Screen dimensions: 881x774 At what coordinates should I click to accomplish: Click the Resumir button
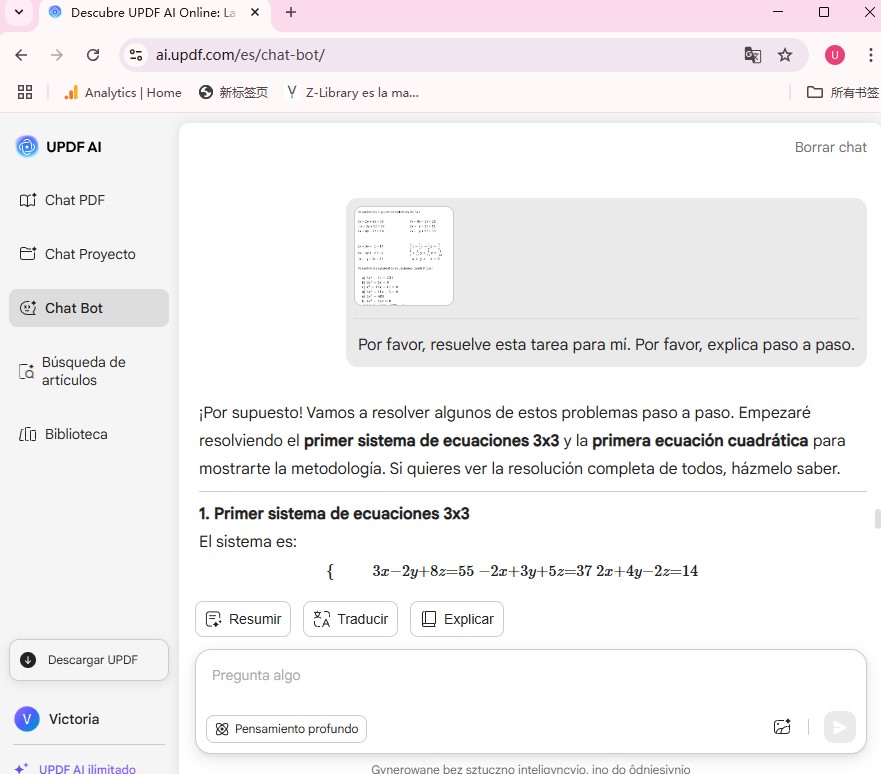tap(243, 619)
